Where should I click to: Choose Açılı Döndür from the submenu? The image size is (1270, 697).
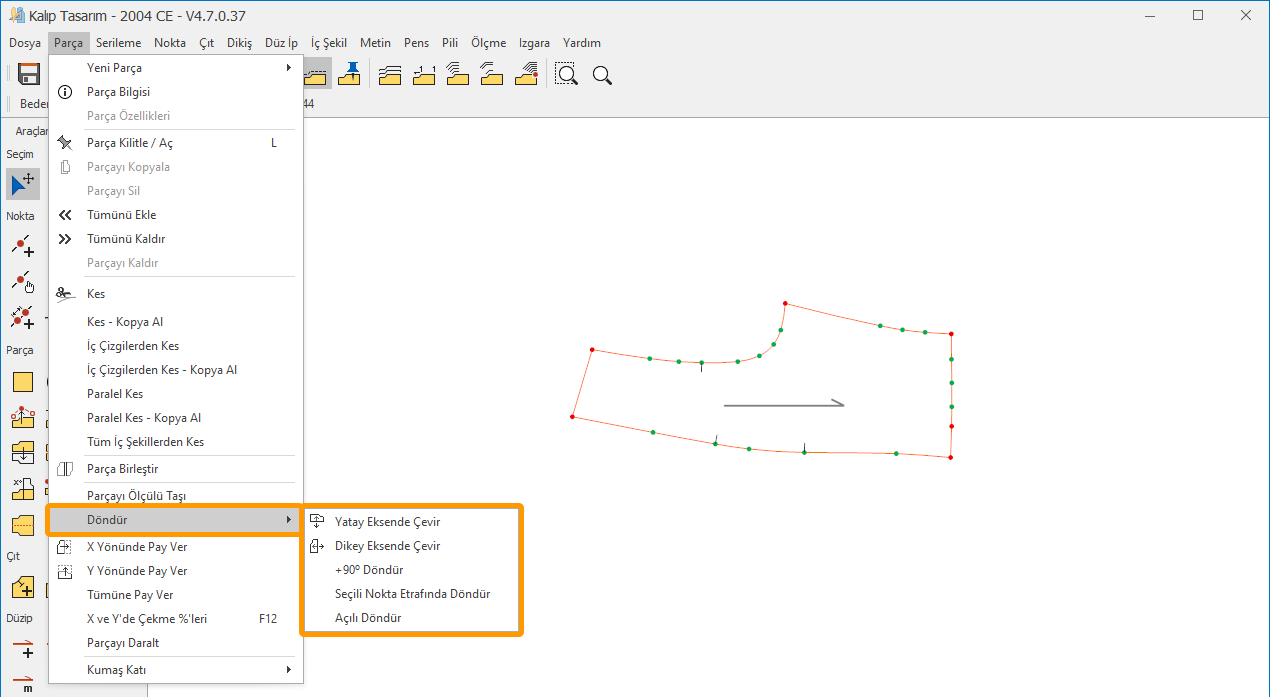(368, 618)
